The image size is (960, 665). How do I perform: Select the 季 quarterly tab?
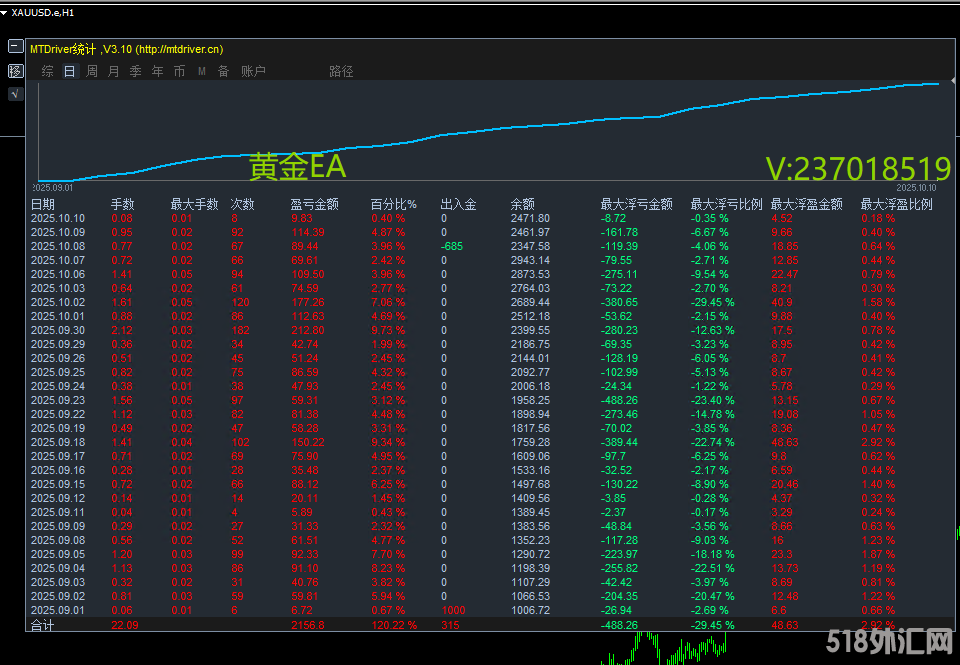135,71
